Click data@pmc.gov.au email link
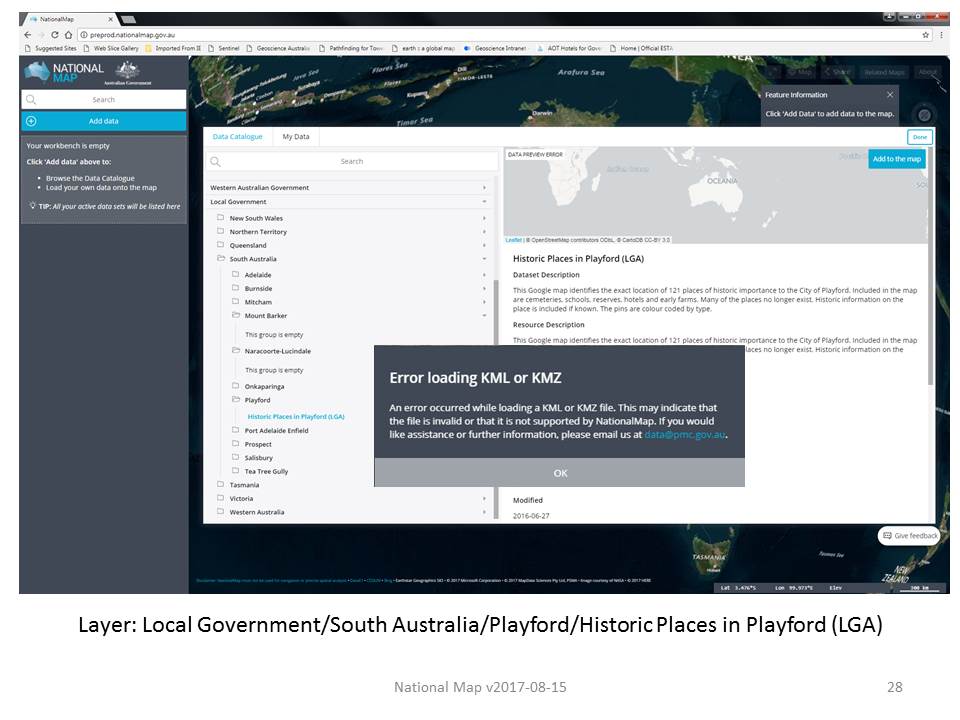This screenshot has width=960, height=720. [x=684, y=434]
